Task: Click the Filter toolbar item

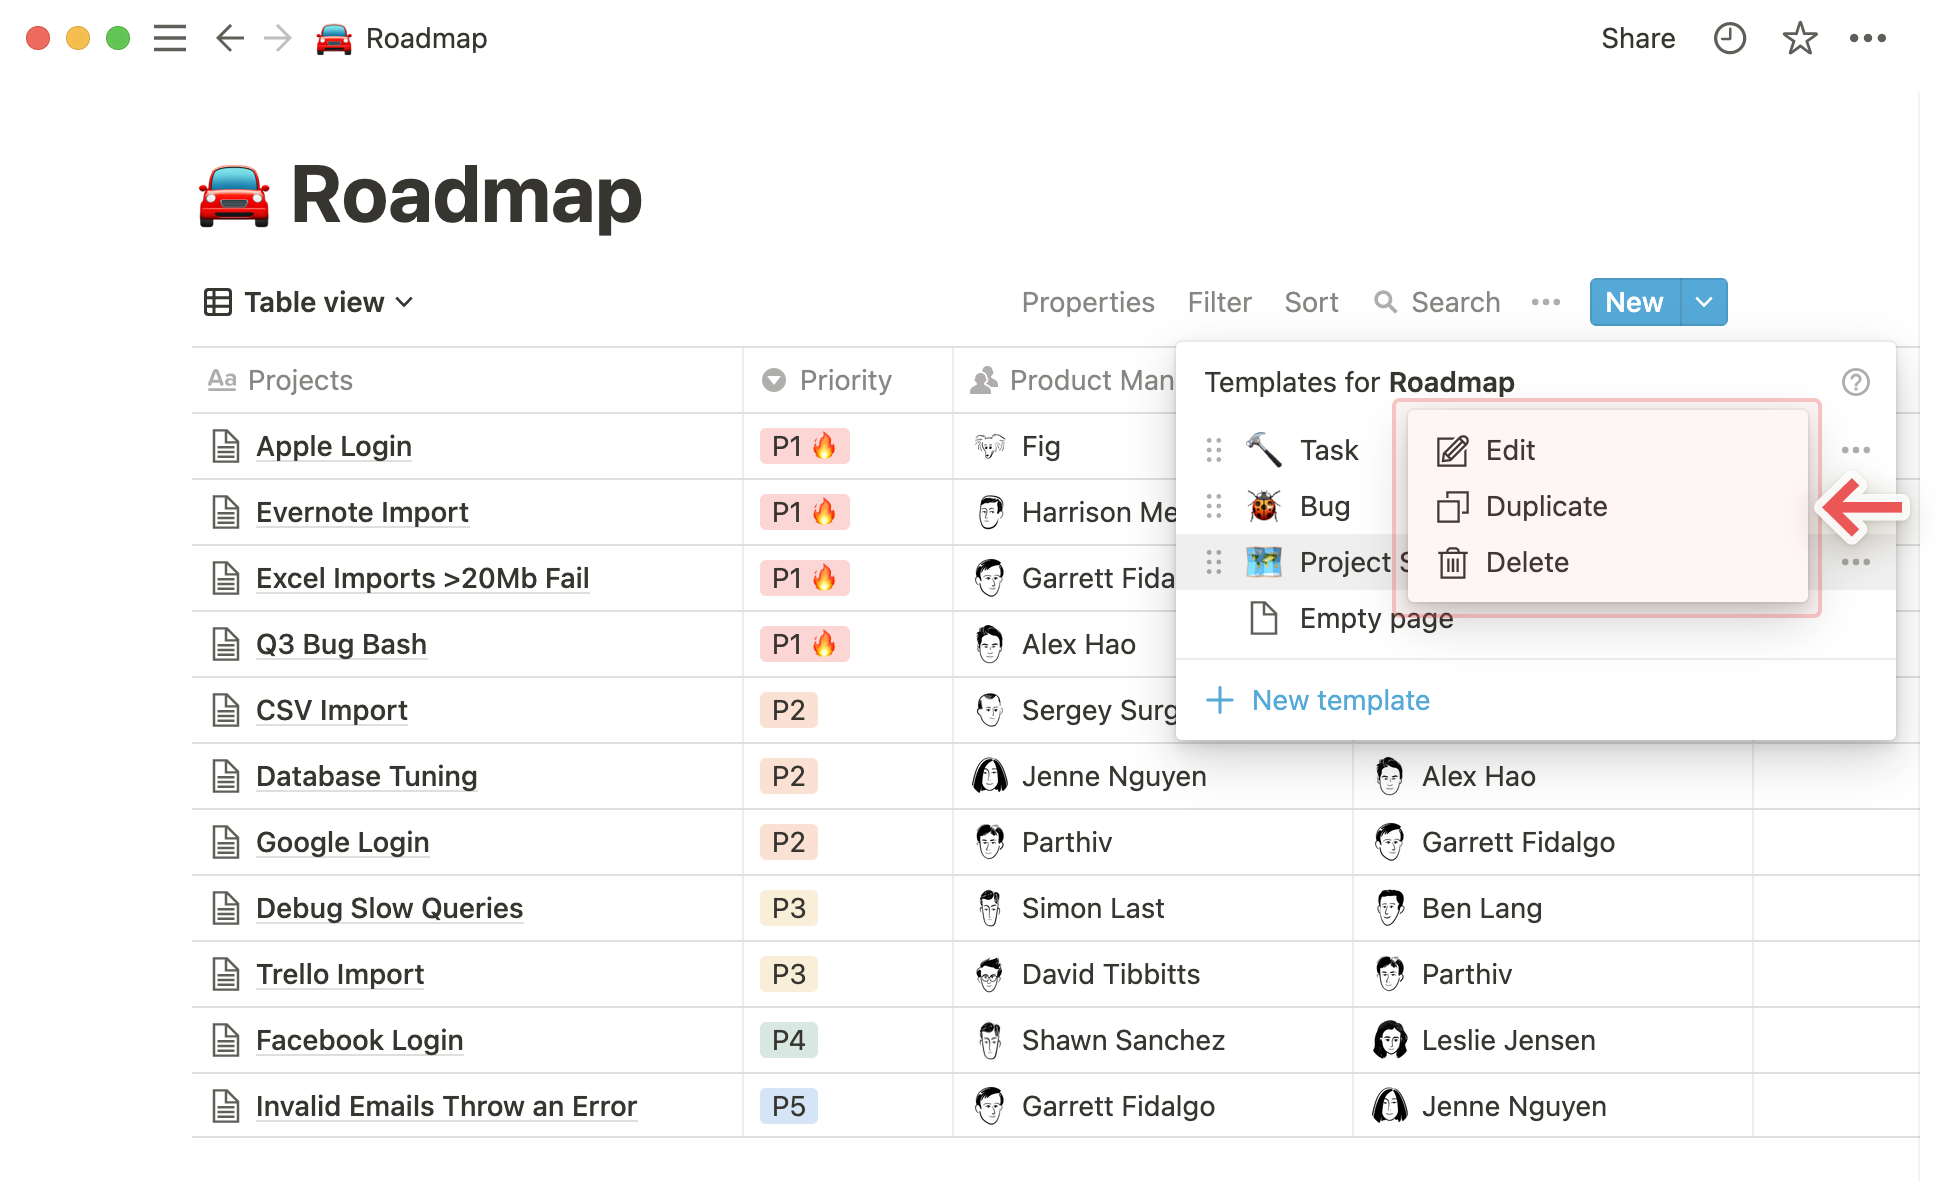Action: [x=1217, y=302]
